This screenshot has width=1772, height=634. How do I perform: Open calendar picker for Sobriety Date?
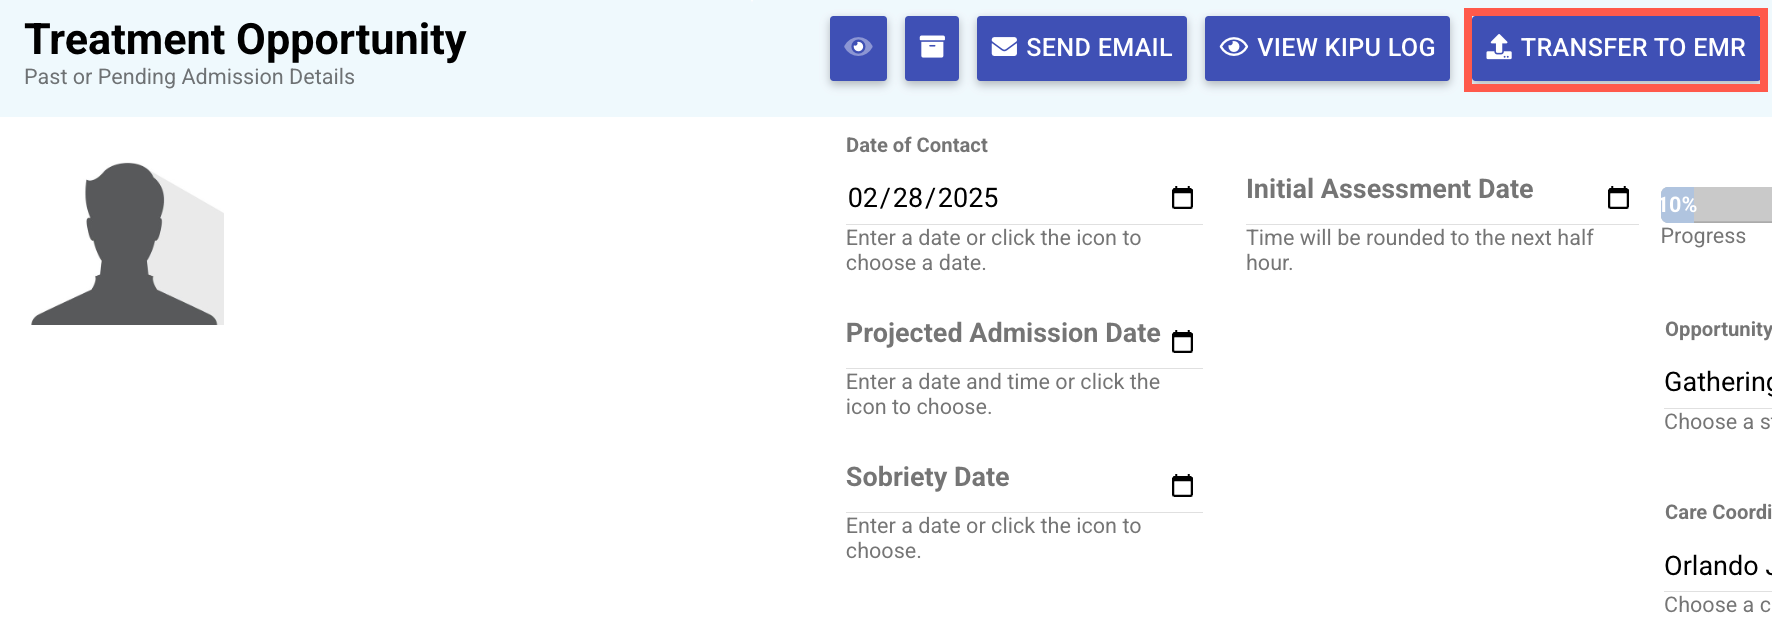[1182, 486]
